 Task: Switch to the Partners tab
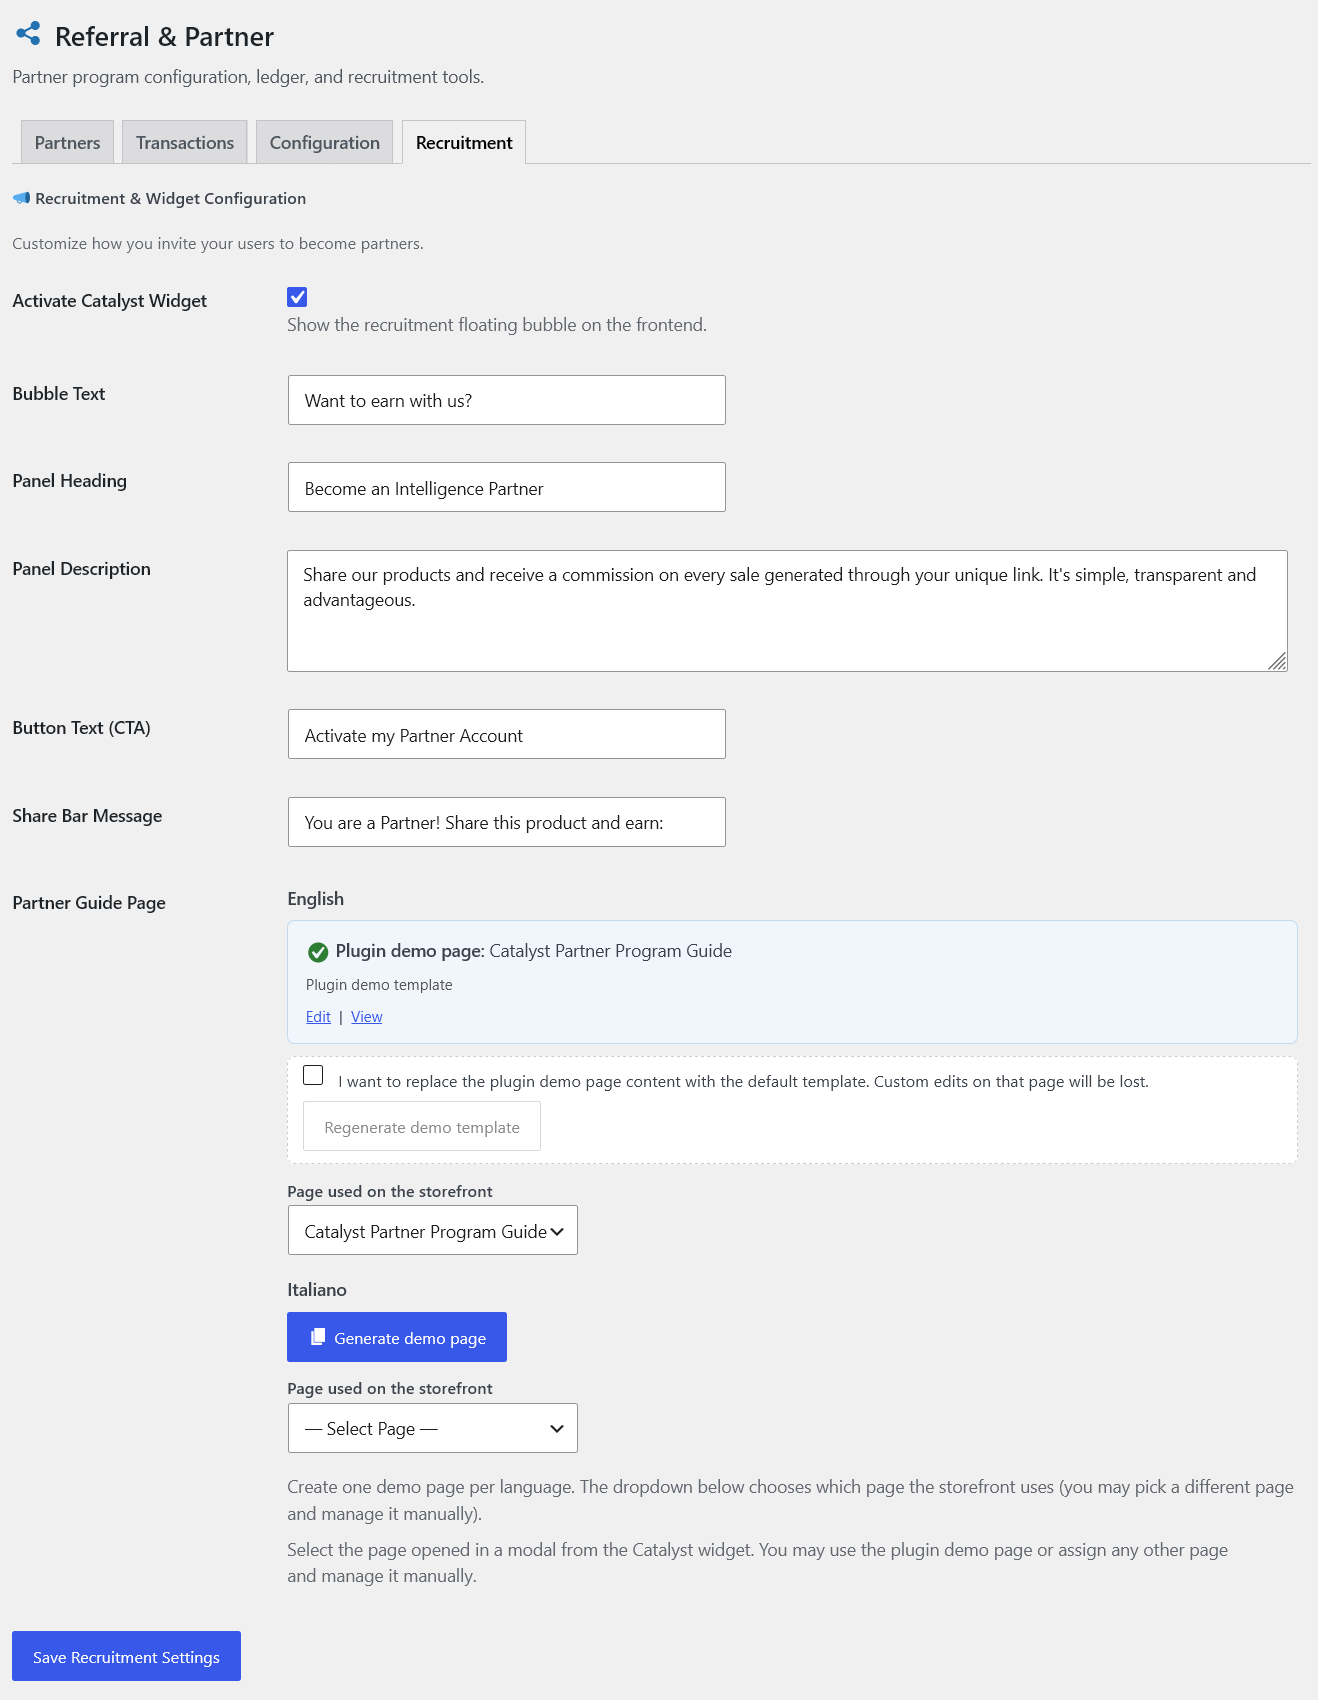pyautogui.click(x=67, y=142)
